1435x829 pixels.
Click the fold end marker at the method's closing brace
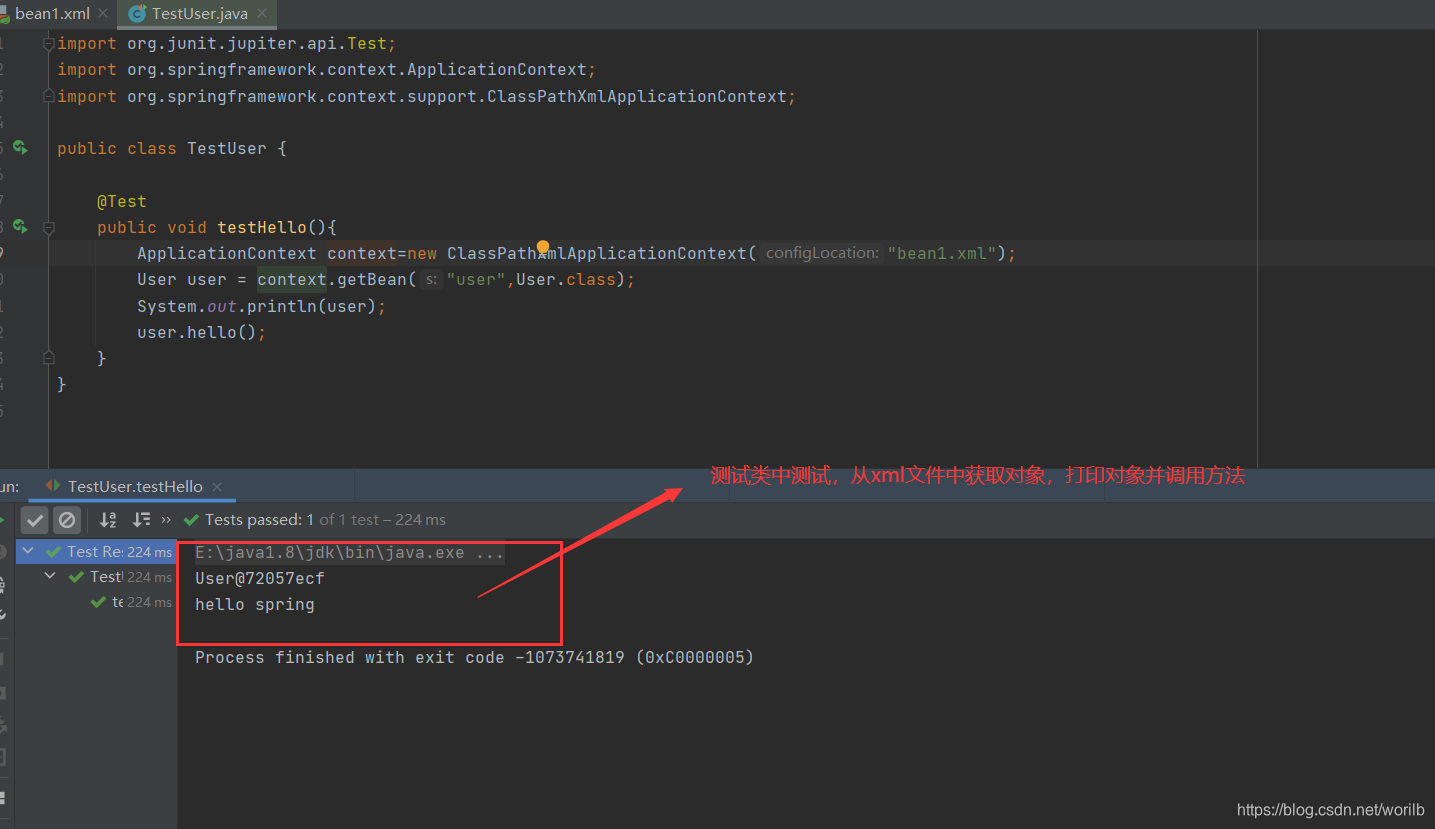coord(48,358)
